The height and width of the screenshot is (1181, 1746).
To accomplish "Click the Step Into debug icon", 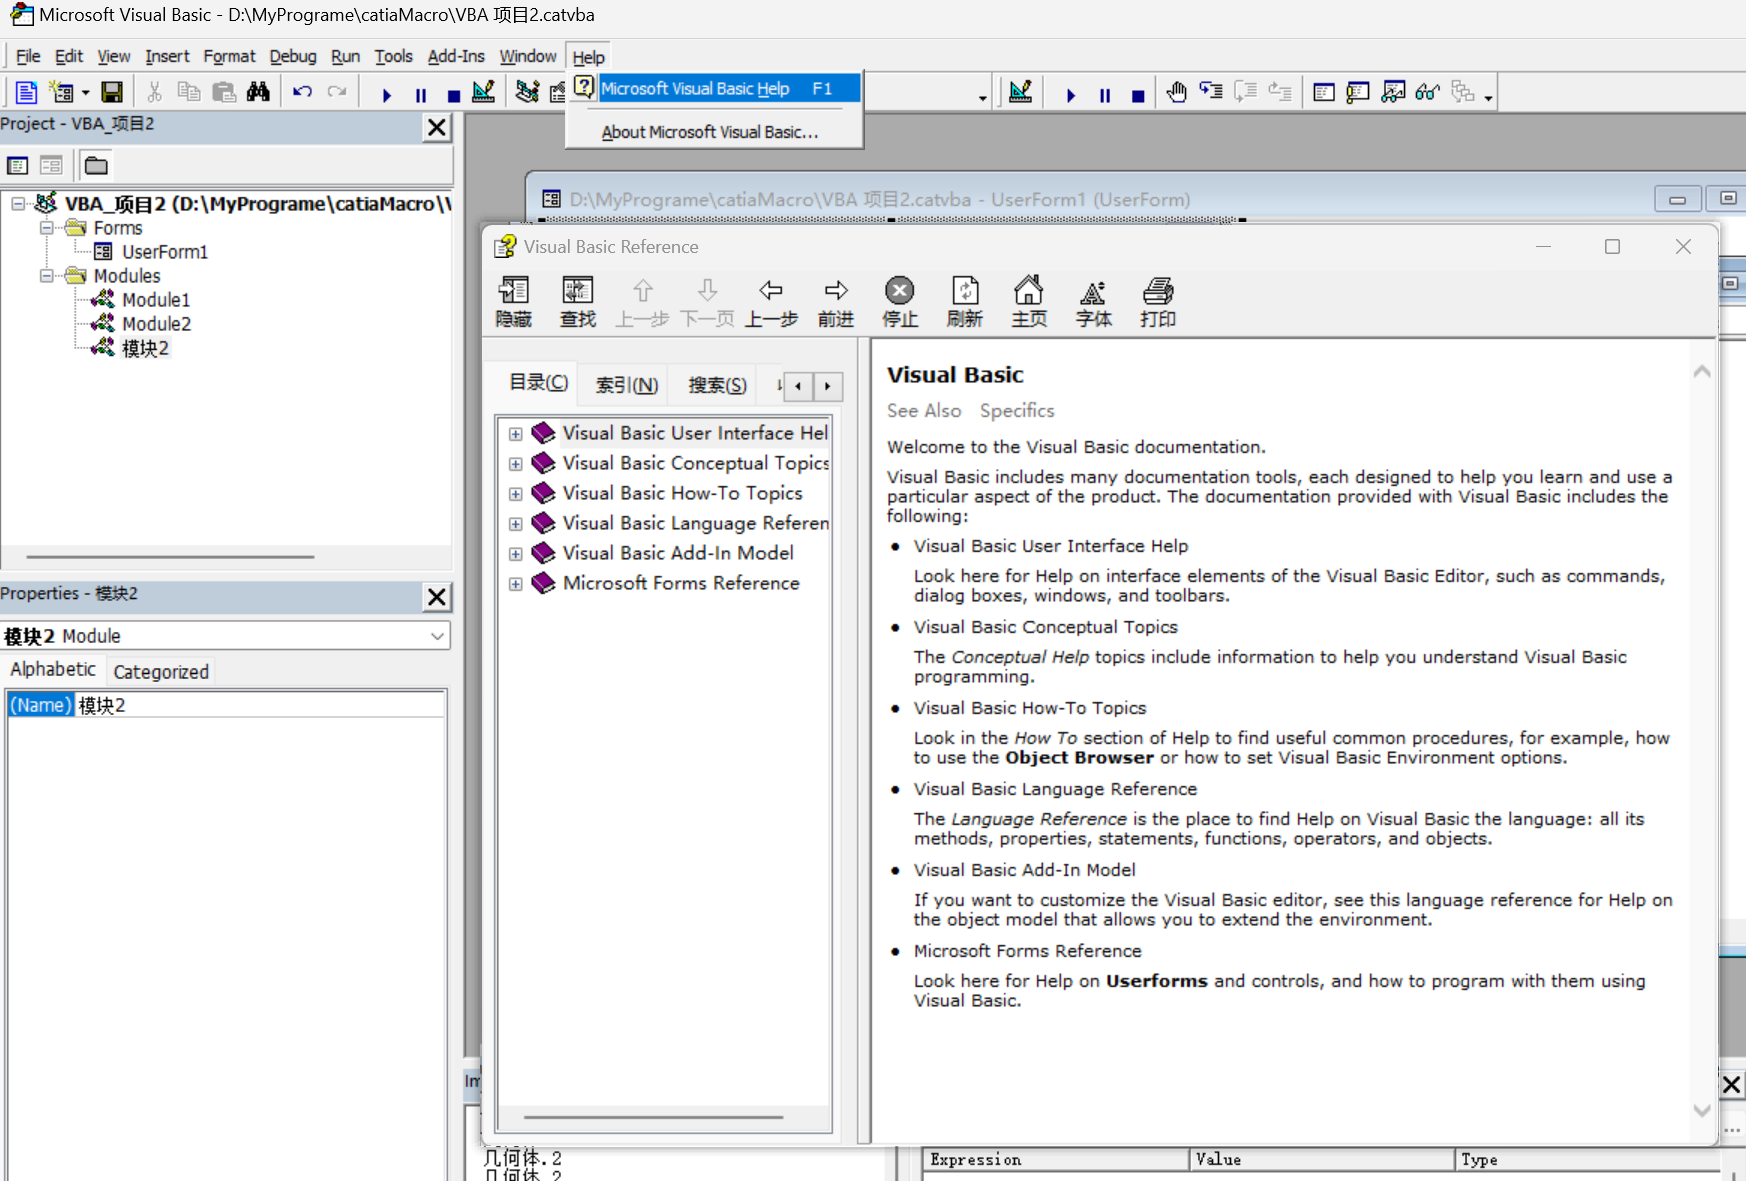I will [x=1211, y=93].
